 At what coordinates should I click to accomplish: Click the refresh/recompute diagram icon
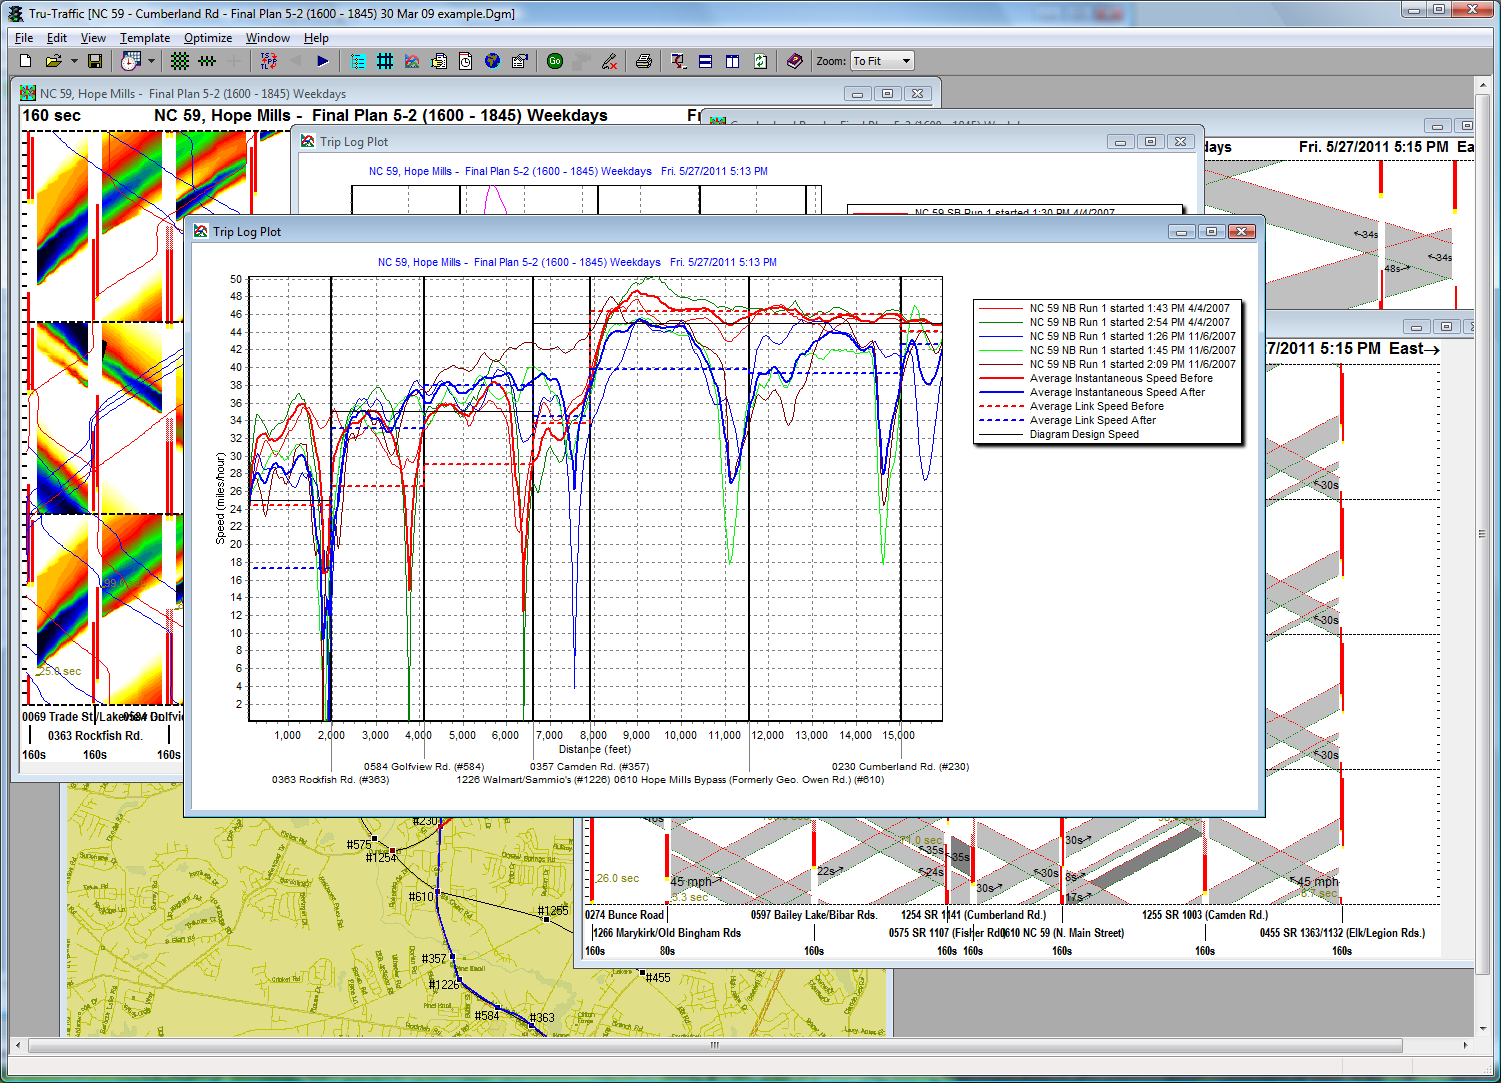tap(759, 61)
